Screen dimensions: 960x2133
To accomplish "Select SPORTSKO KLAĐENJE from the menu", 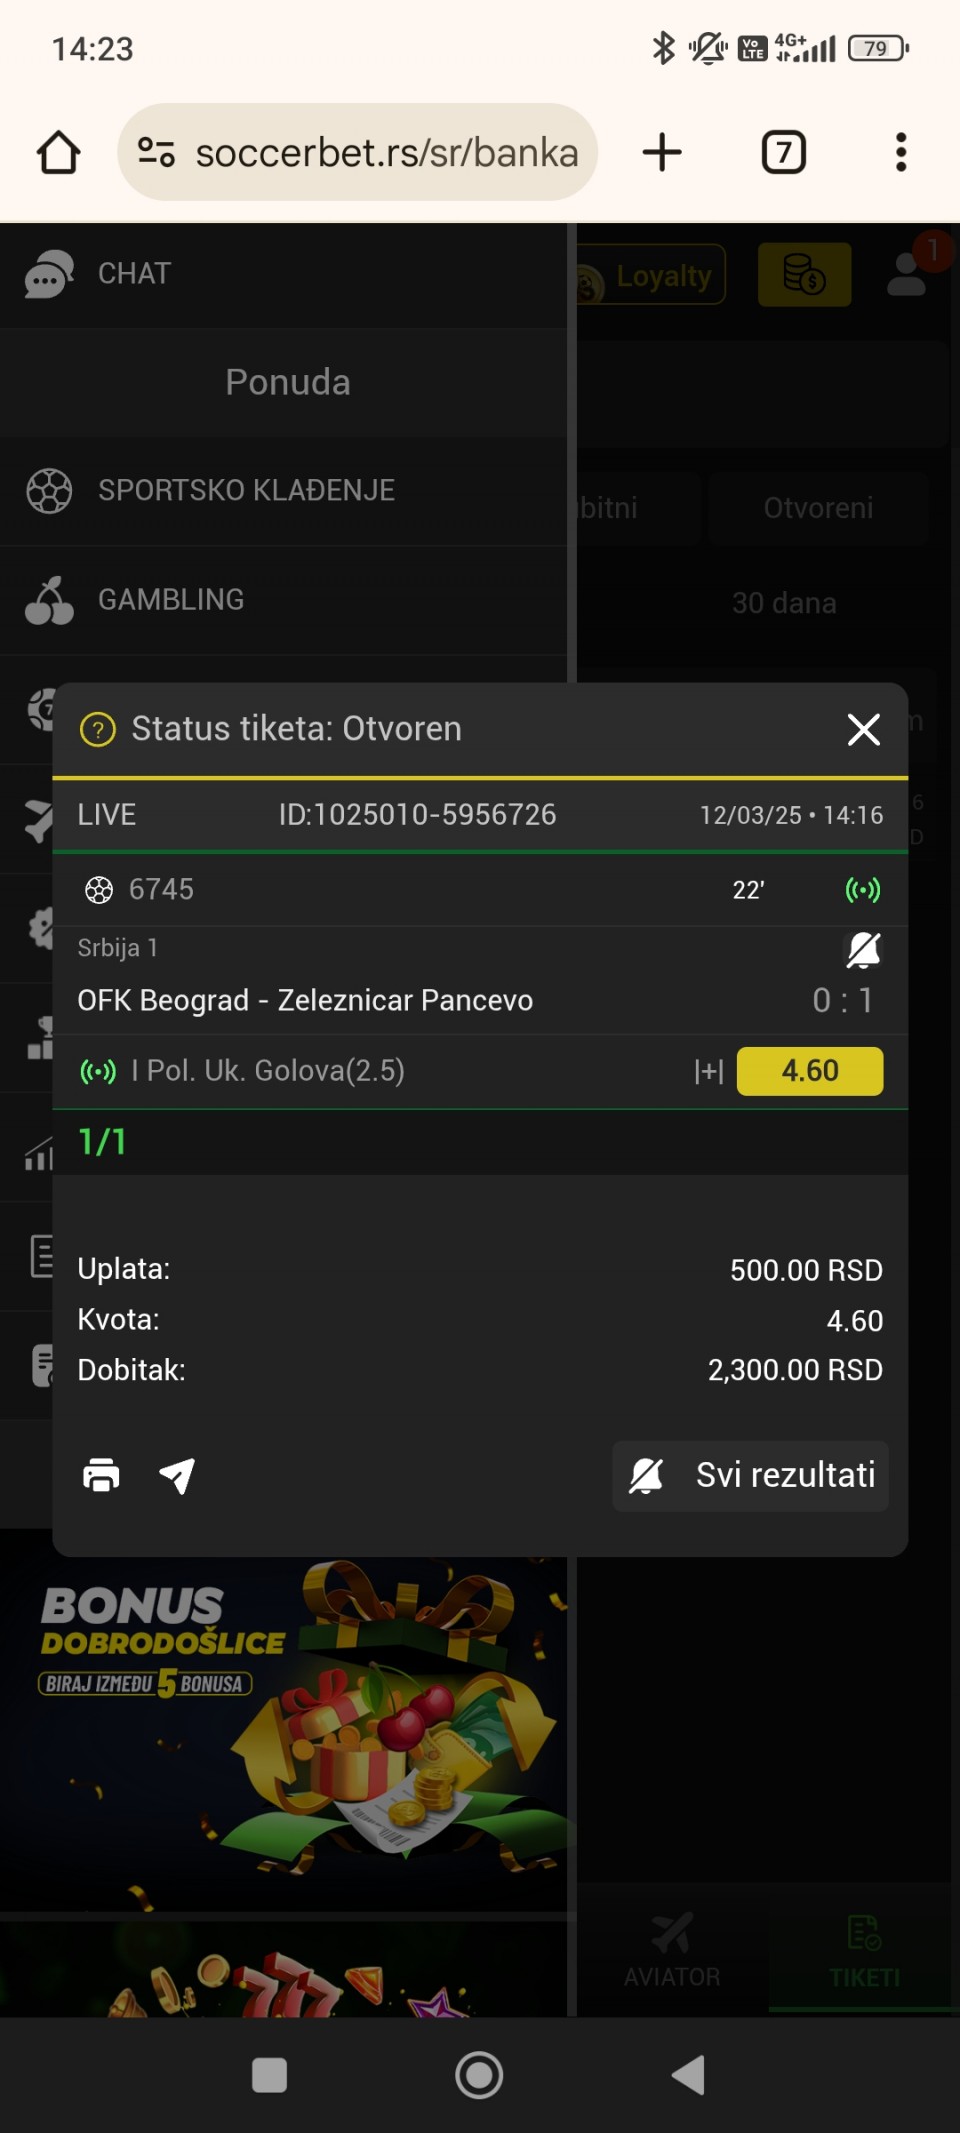I will click(246, 491).
